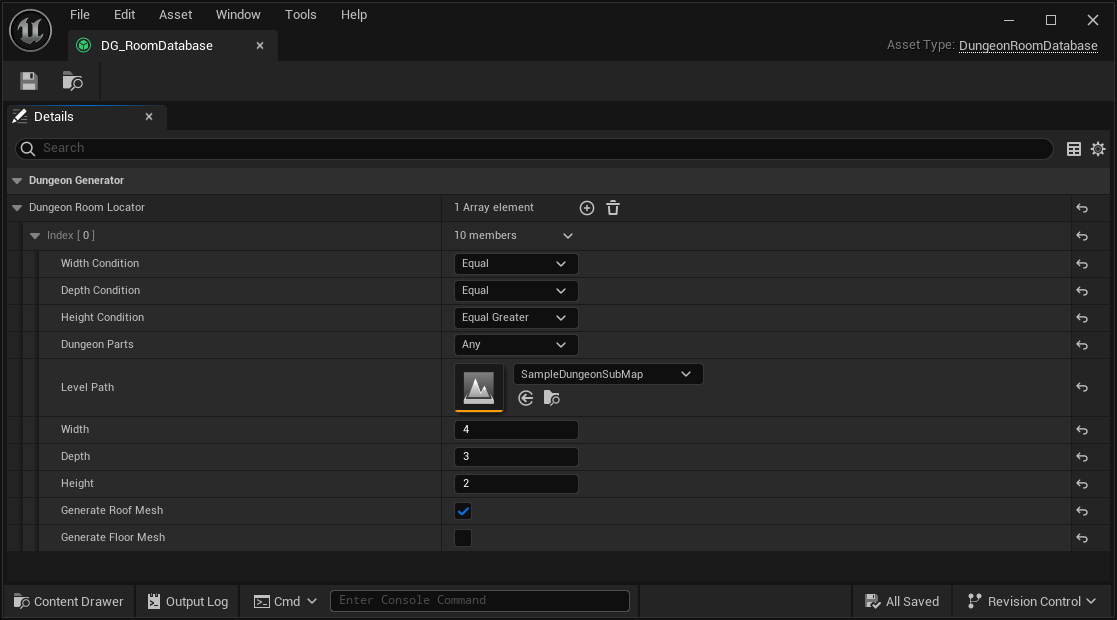Maximize the editor window
The image size is (1117, 620).
click(1051, 20)
